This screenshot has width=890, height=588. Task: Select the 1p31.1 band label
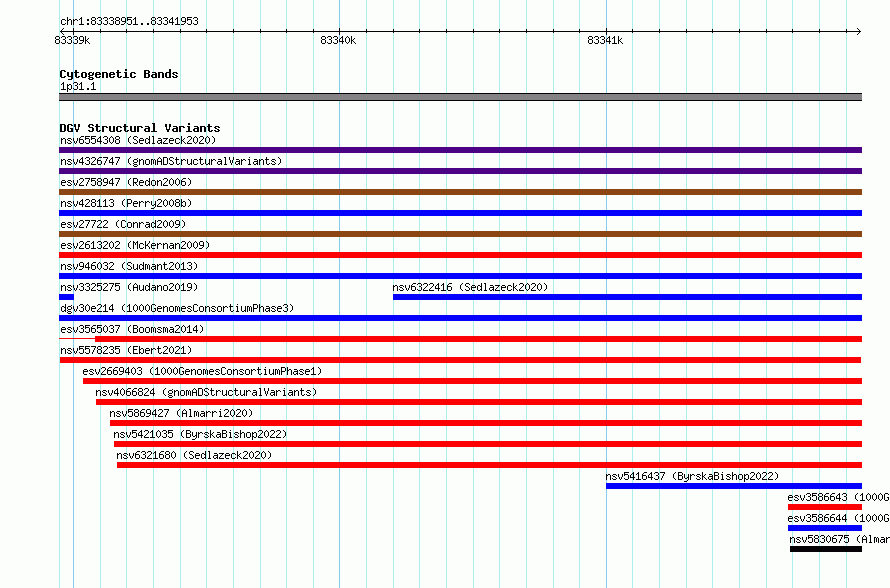pyautogui.click(x=78, y=86)
